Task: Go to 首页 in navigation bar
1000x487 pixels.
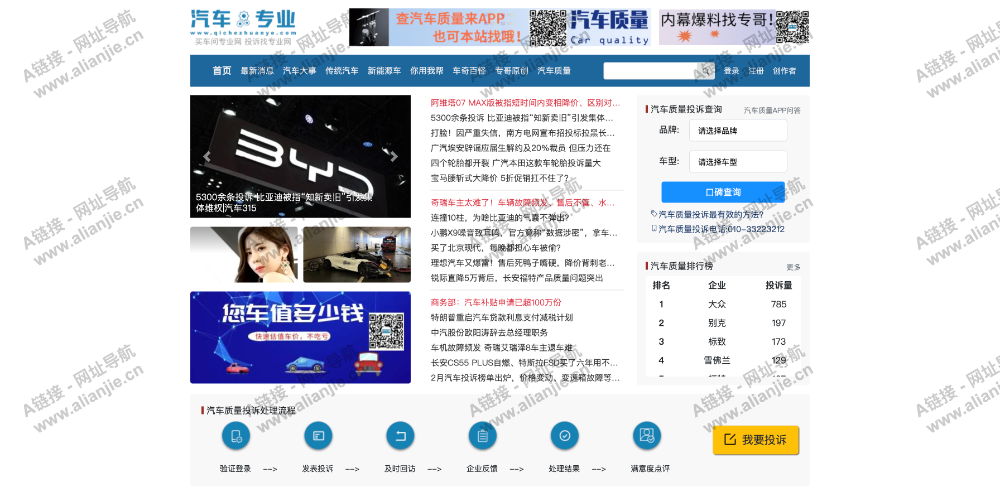Action: click(x=222, y=71)
